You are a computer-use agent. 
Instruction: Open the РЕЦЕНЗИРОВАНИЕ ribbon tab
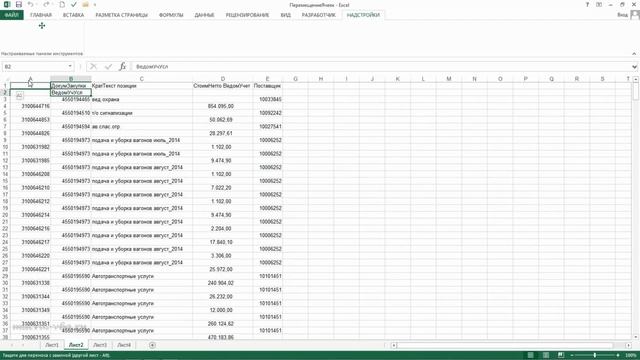point(247,15)
